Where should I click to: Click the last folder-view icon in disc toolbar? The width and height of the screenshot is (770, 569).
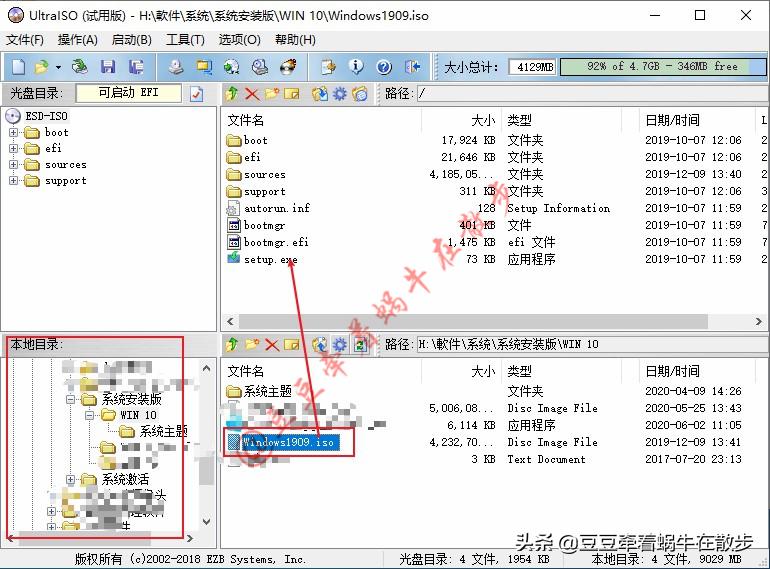(x=360, y=93)
